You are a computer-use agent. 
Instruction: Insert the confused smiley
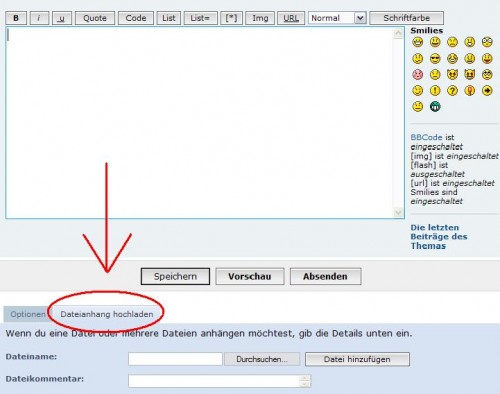pyautogui.click(x=418, y=59)
